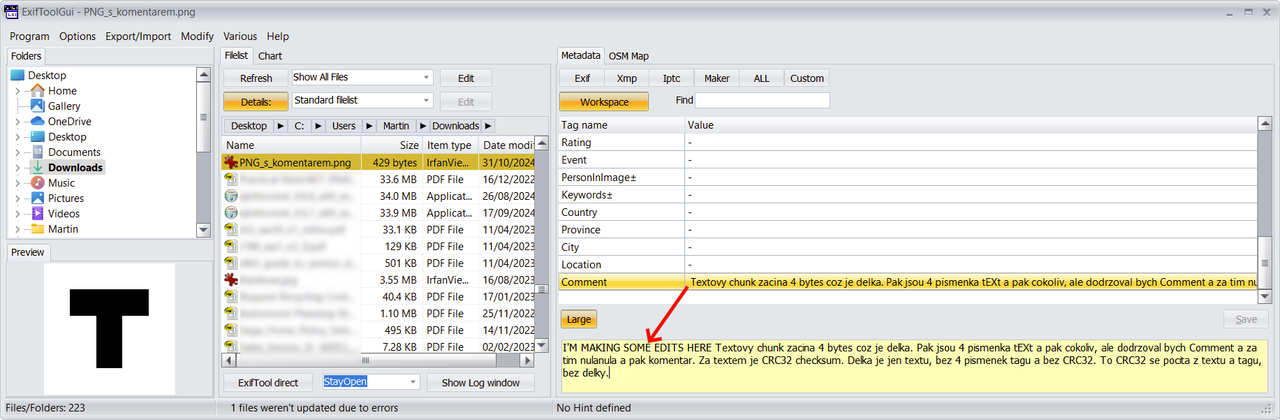This screenshot has height=420, width=1280.
Task: Select the Comment tag row
Action: [908, 283]
